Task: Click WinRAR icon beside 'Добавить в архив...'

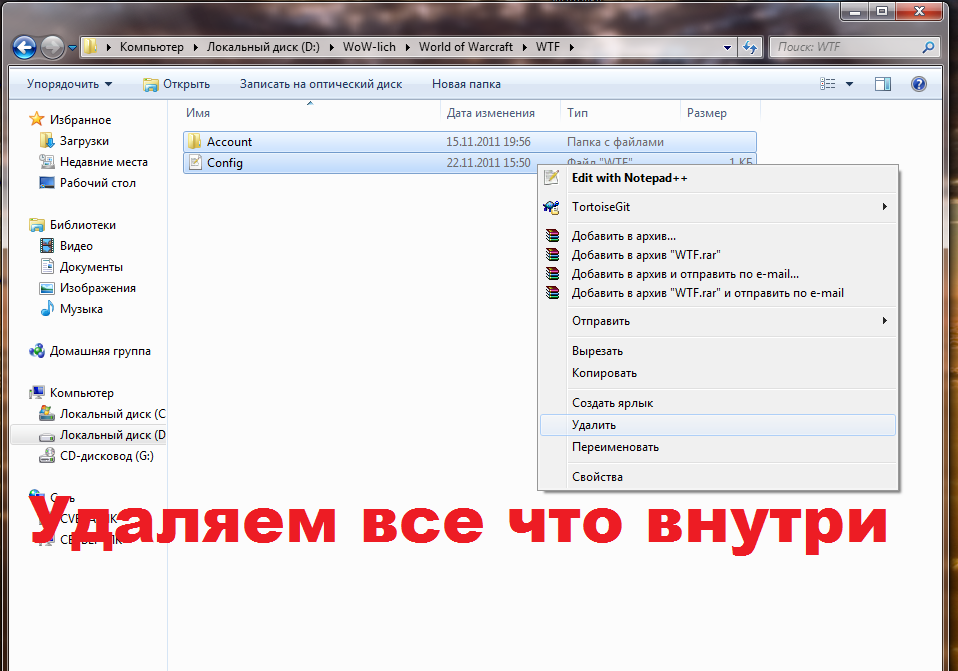Action: tap(552, 235)
